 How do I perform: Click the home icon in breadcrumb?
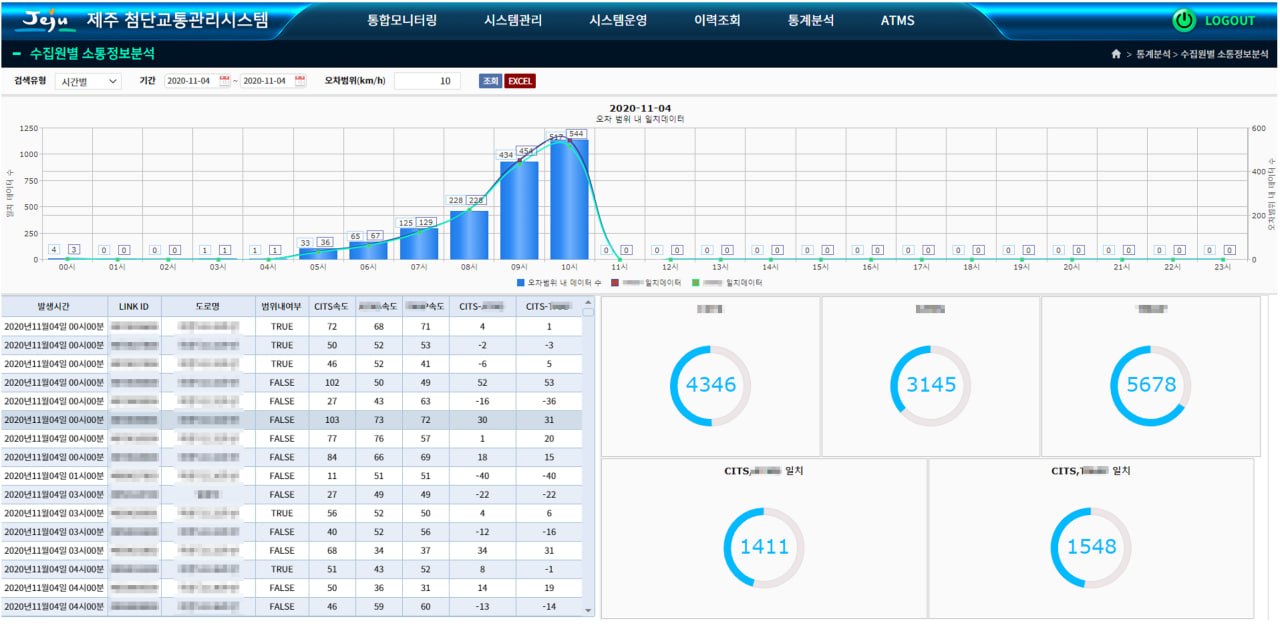coord(1116,54)
